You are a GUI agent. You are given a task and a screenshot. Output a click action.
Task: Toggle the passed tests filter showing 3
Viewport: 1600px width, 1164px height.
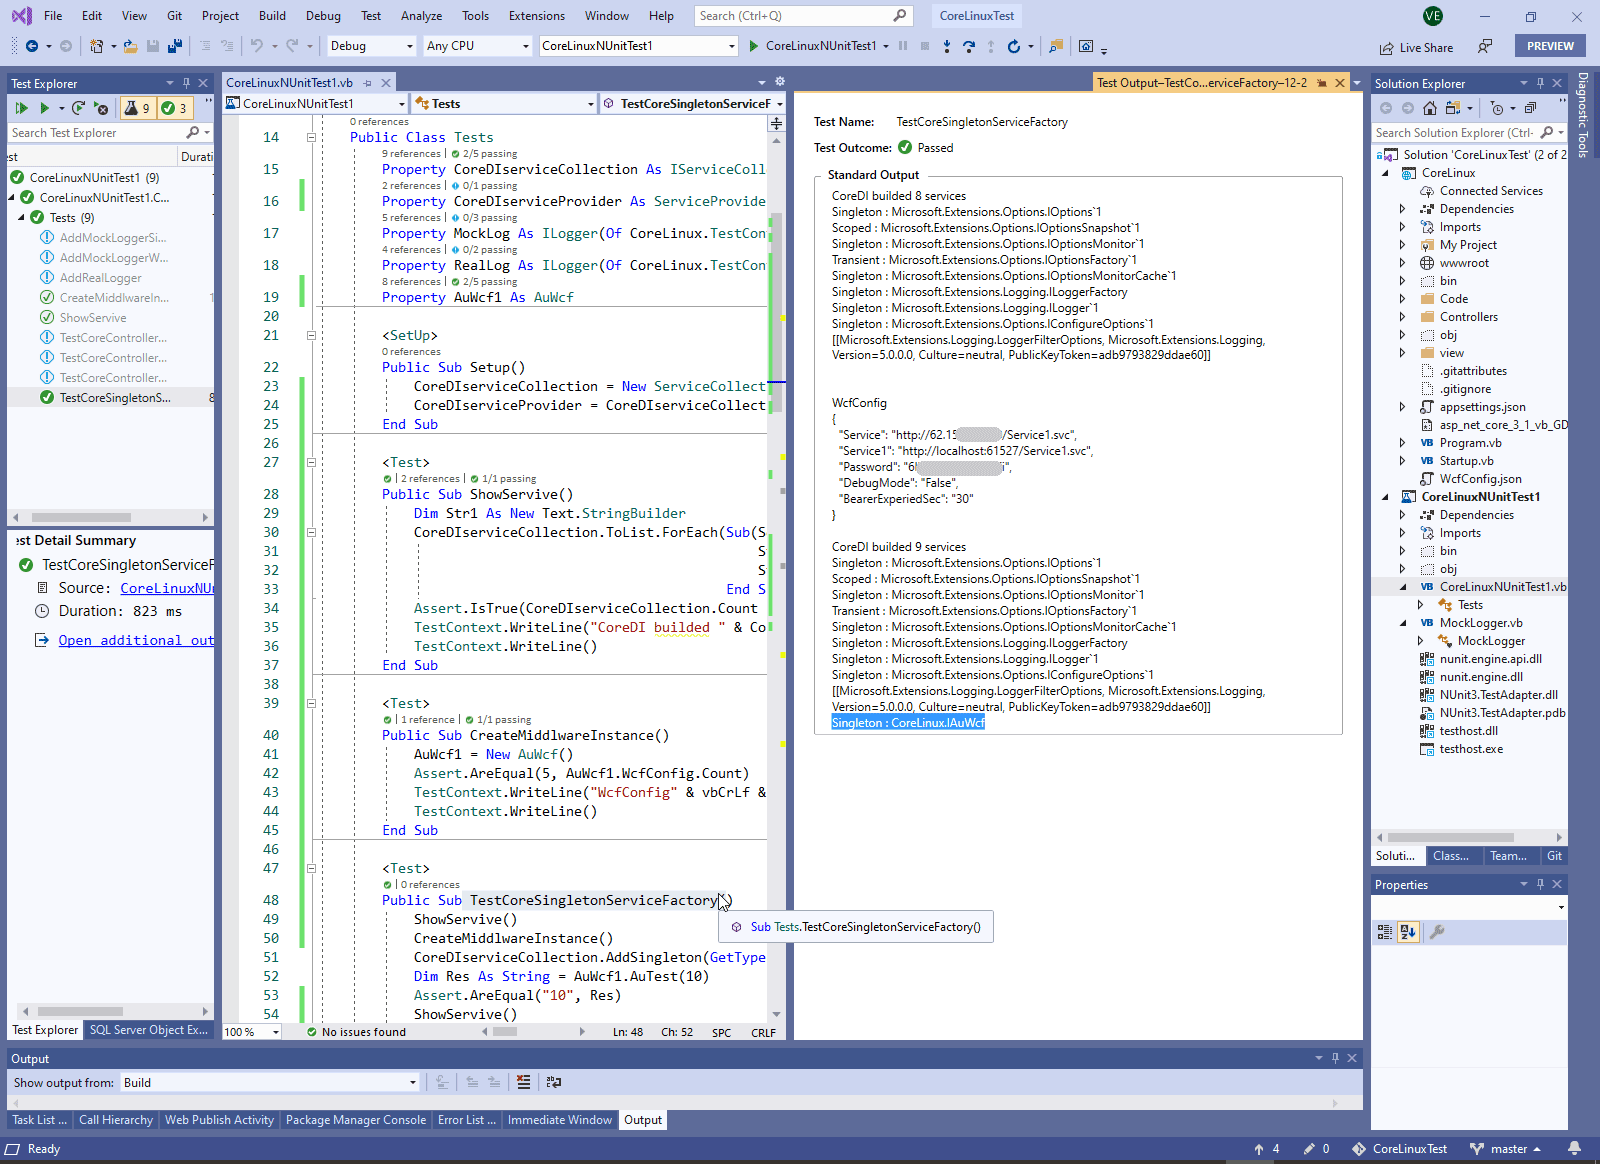pyautogui.click(x=174, y=108)
